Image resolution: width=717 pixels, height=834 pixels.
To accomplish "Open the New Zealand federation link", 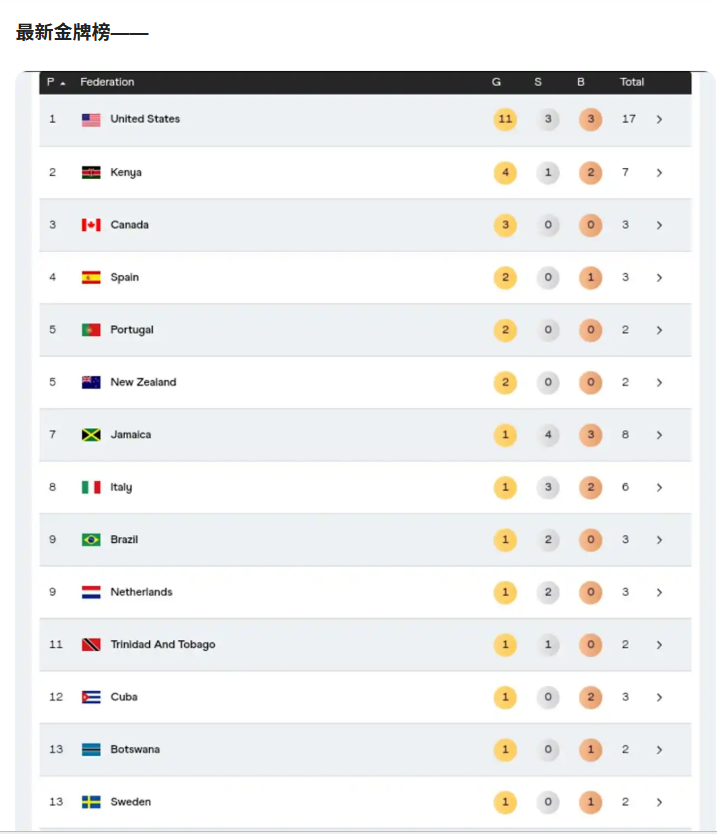I will (x=143, y=382).
